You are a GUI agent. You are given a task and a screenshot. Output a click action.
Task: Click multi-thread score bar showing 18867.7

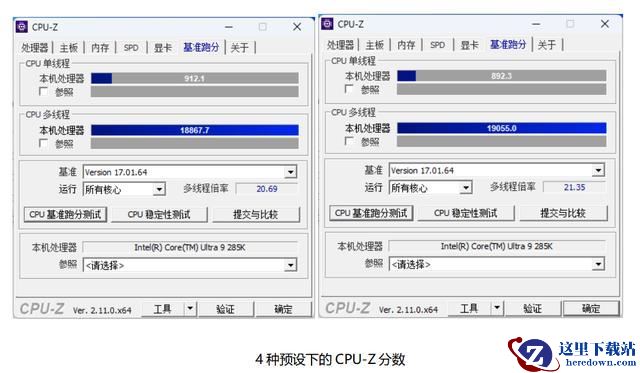pyautogui.click(x=195, y=130)
